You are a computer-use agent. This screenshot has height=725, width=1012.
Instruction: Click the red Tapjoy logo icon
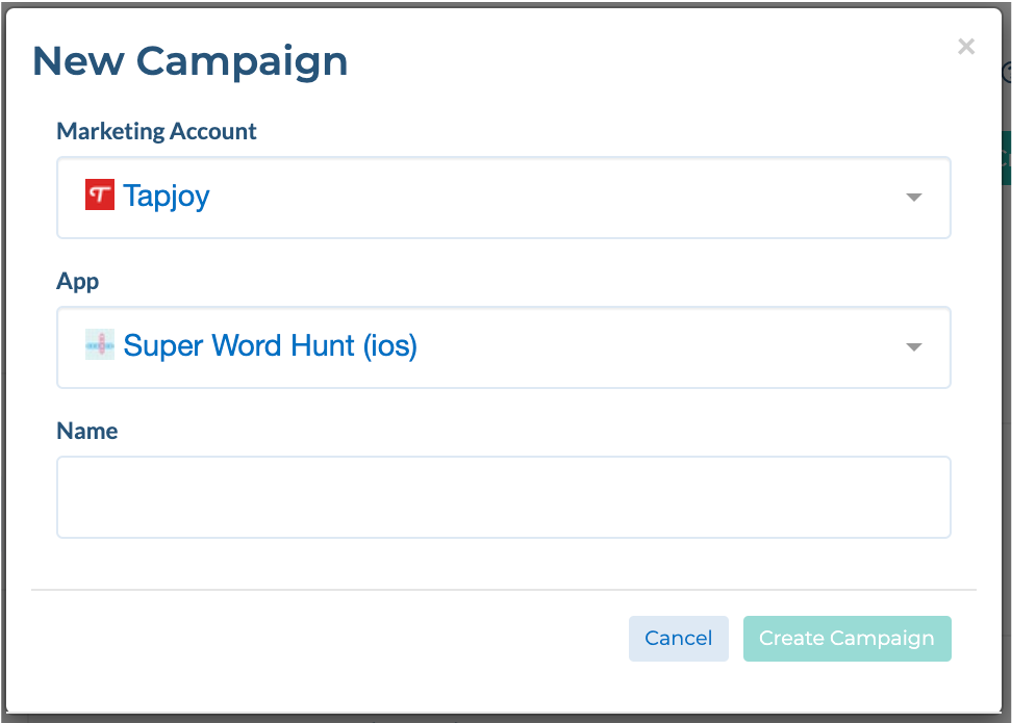(100, 196)
